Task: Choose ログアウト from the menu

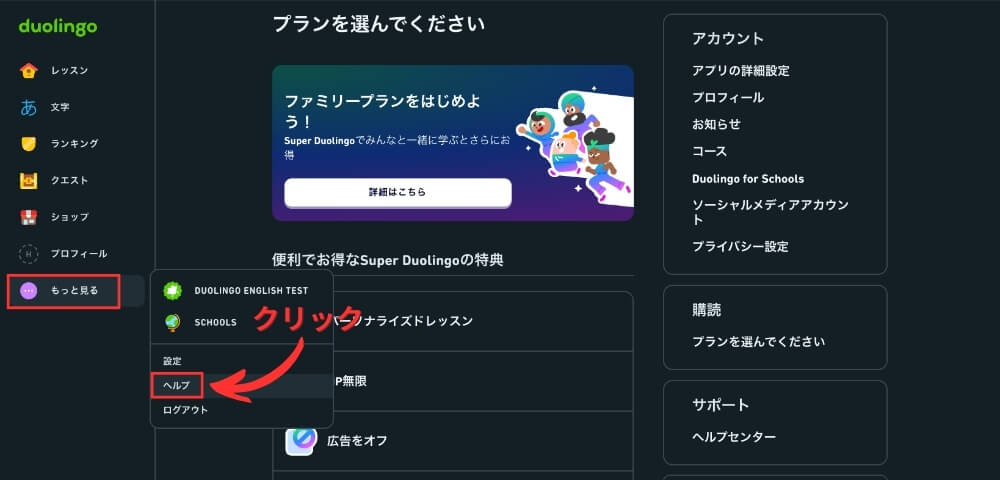Action: click(x=186, y=410)
